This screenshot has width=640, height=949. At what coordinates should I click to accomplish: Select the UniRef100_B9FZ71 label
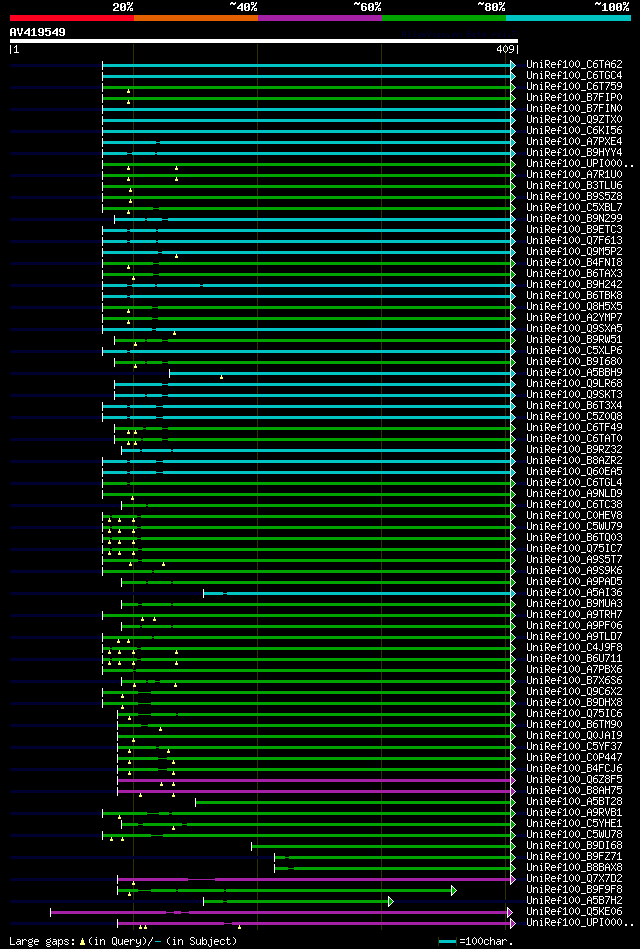(x=575, y=857)
